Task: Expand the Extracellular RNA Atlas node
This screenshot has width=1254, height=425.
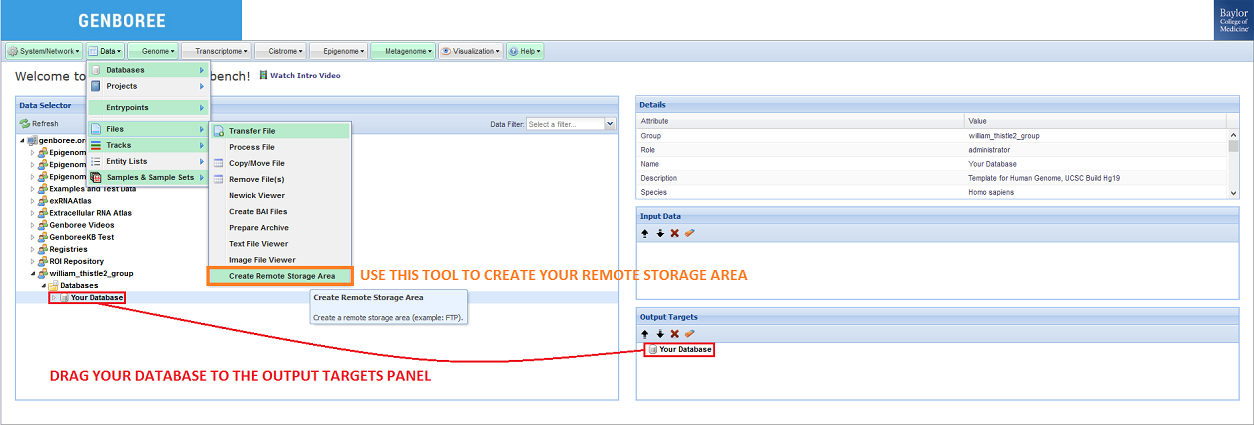Action: coord(32,213)
